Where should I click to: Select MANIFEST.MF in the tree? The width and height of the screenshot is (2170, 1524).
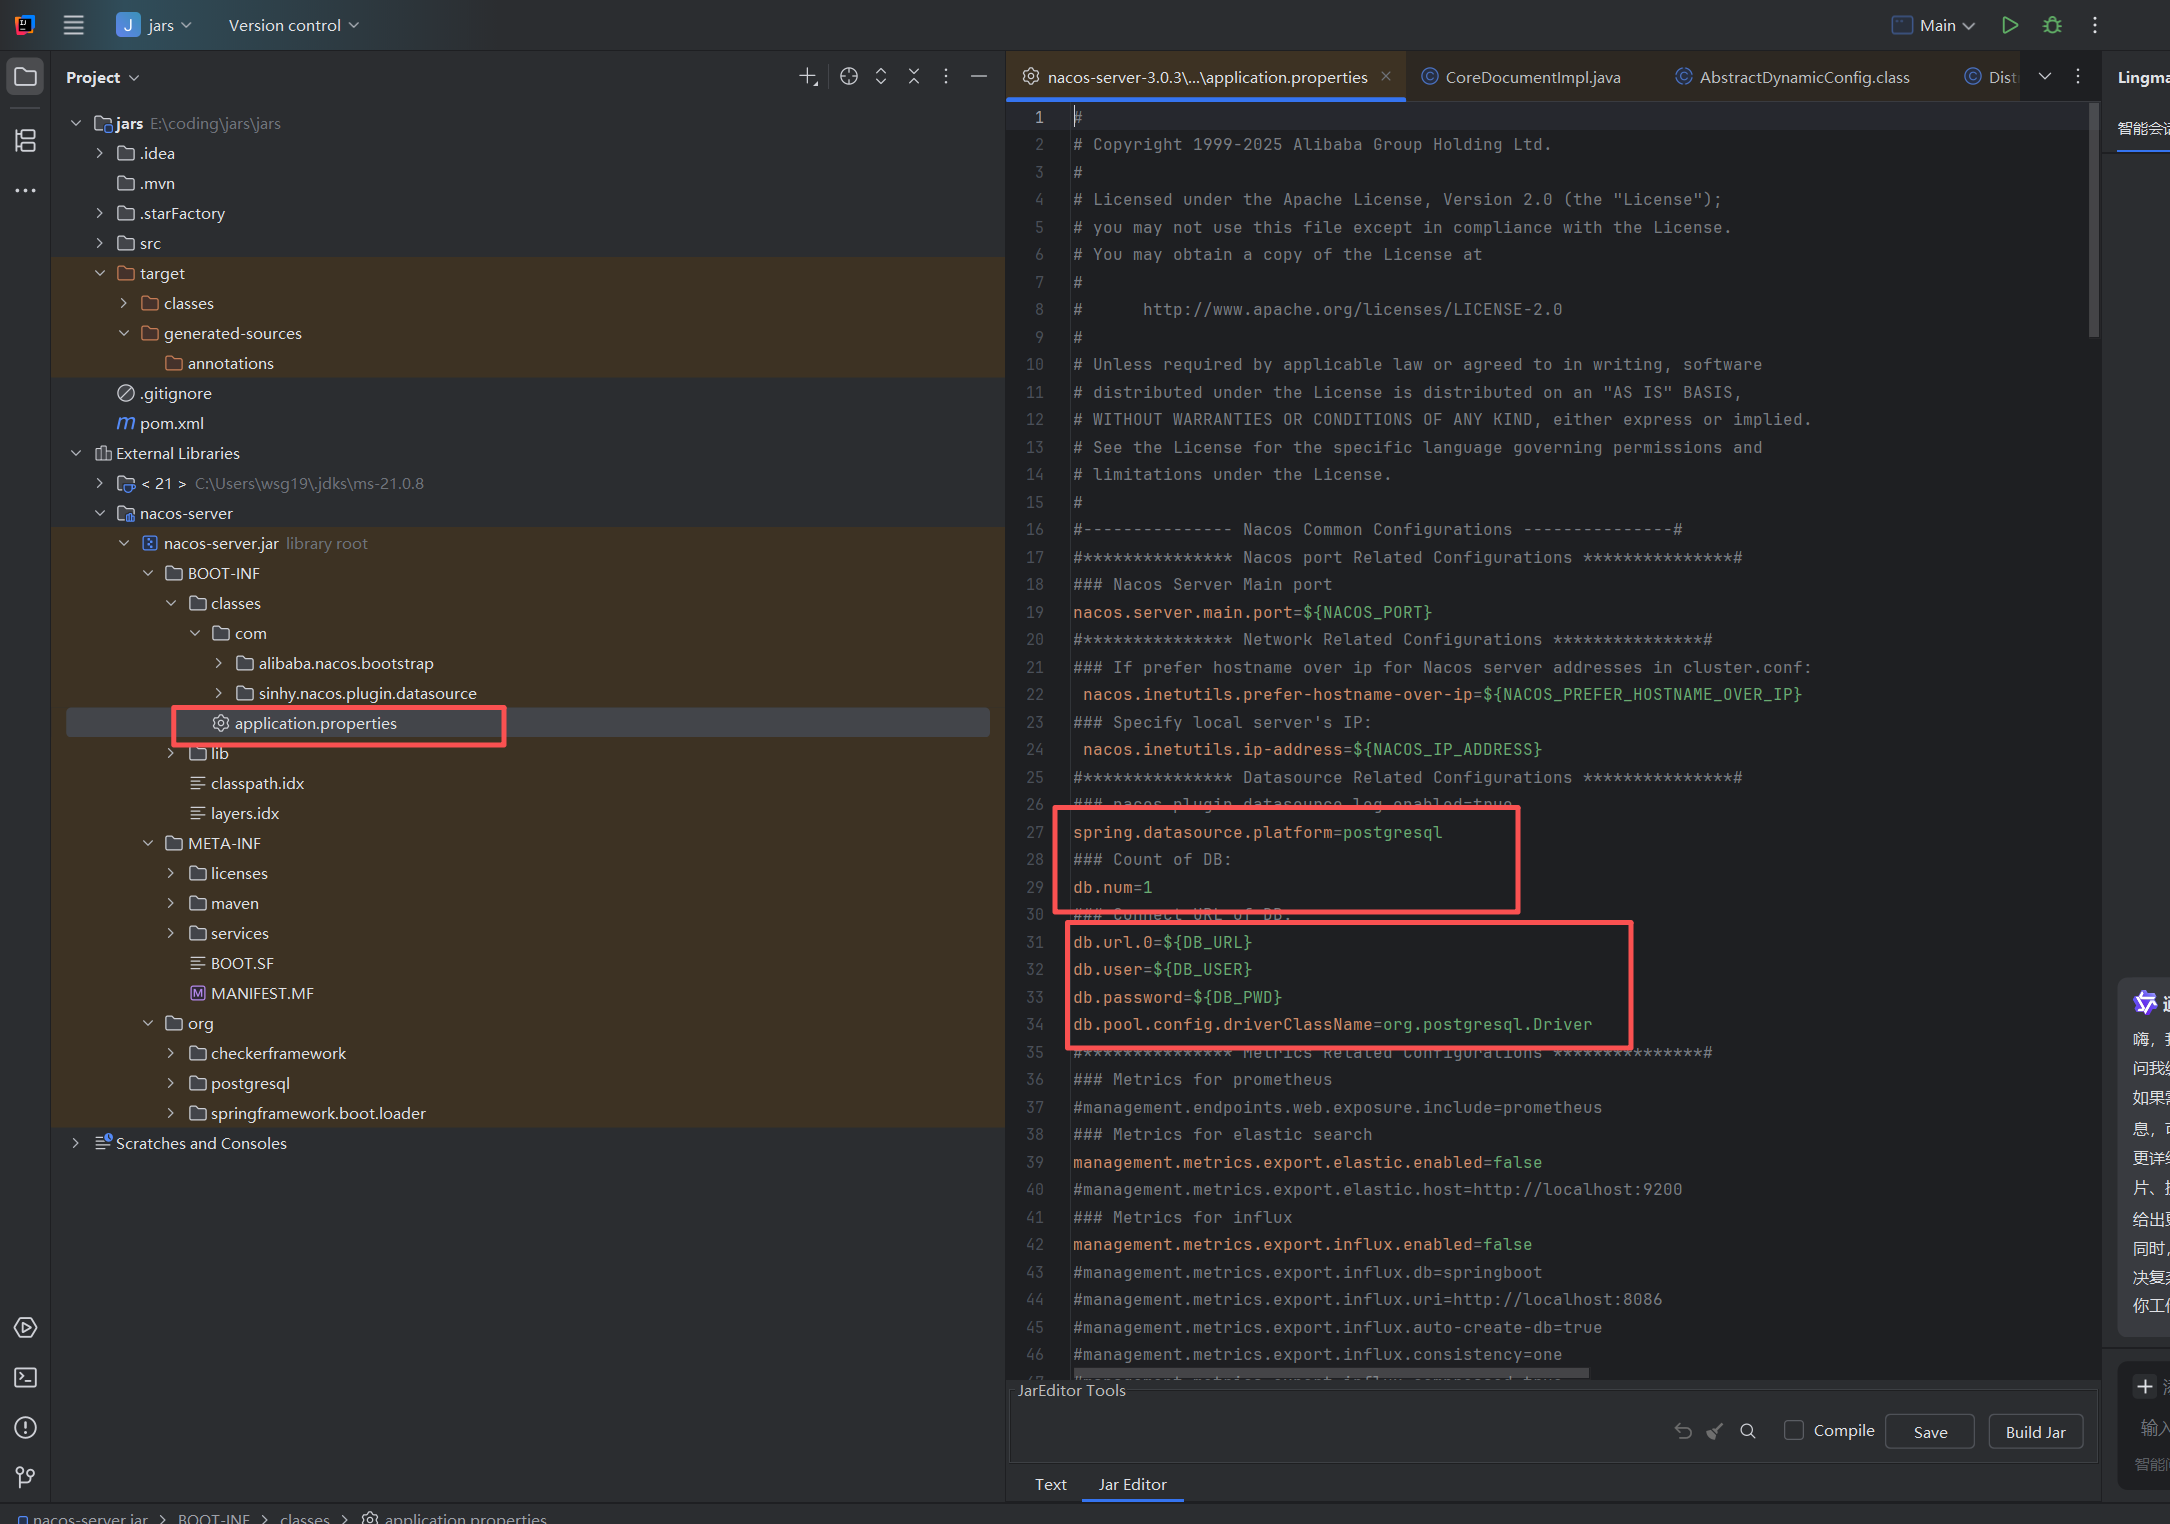point(262,993)
